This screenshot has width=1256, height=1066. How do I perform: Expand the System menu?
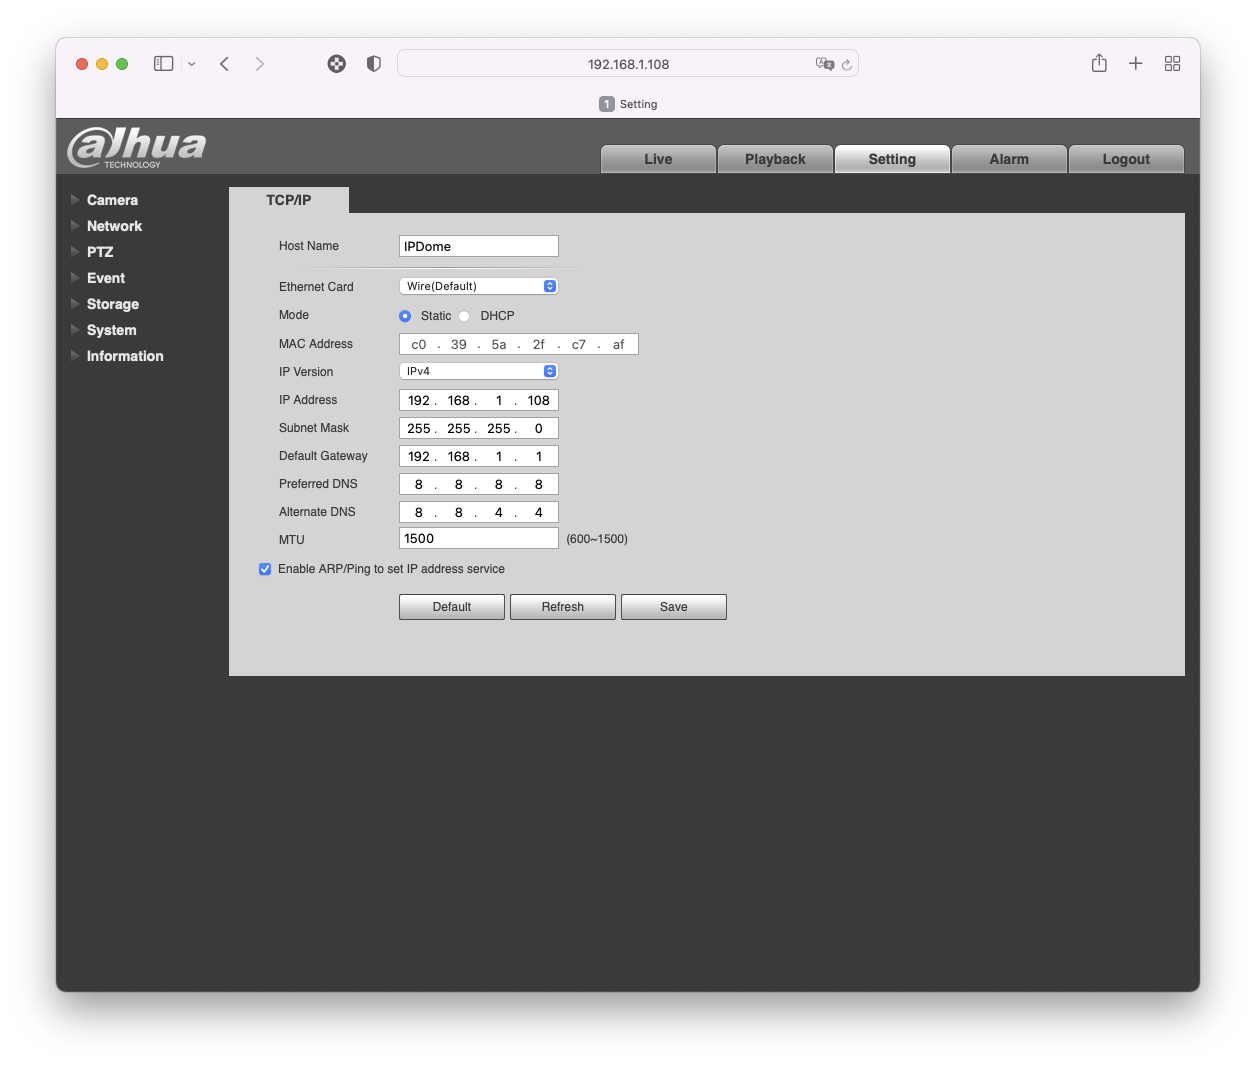click(111, 330)
